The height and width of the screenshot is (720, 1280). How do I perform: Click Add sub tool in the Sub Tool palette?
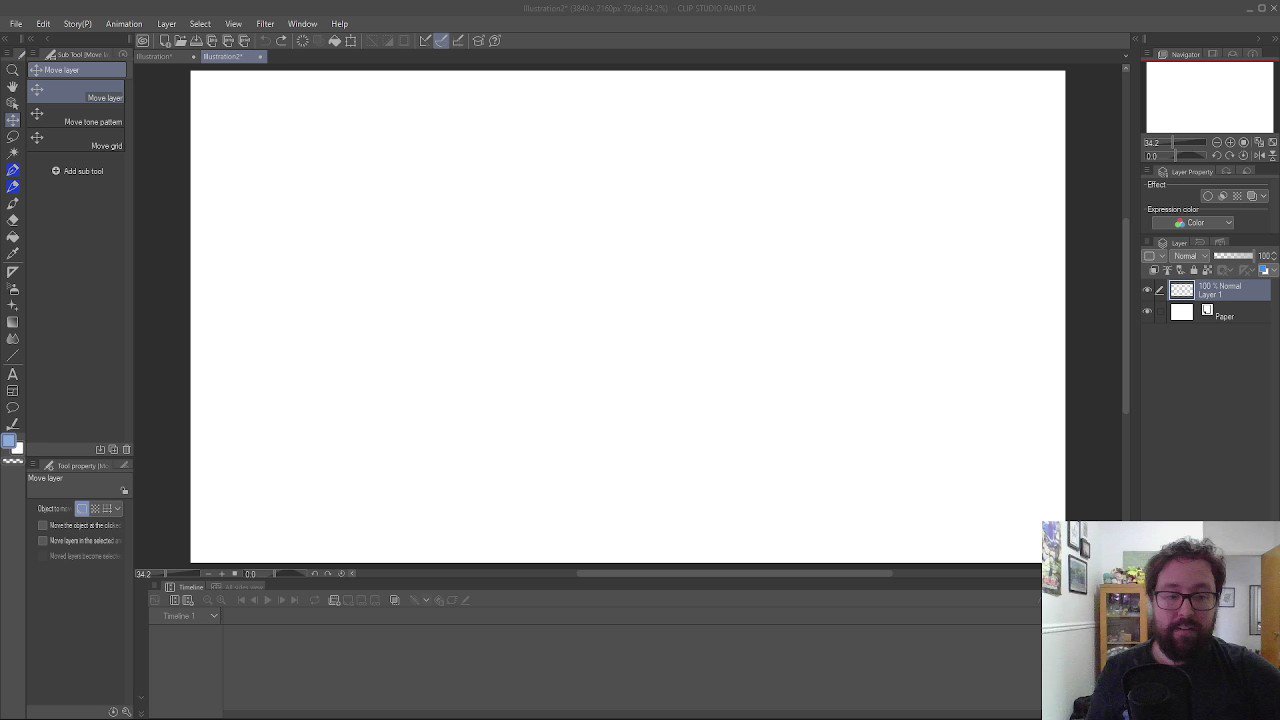point(78,171)
